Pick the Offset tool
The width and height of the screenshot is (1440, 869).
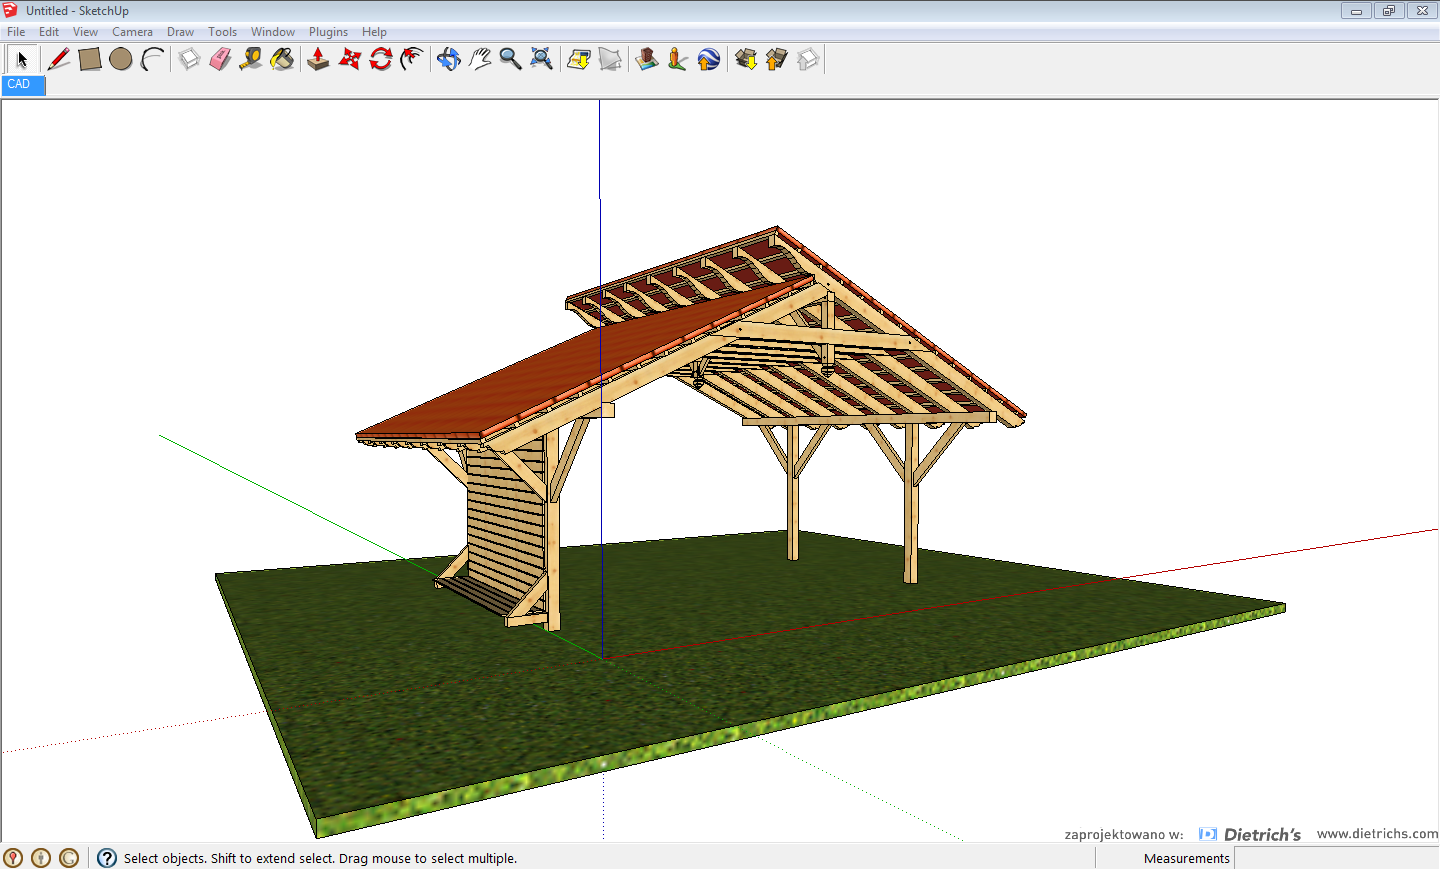pyautogui.click(x=411, y=59)
